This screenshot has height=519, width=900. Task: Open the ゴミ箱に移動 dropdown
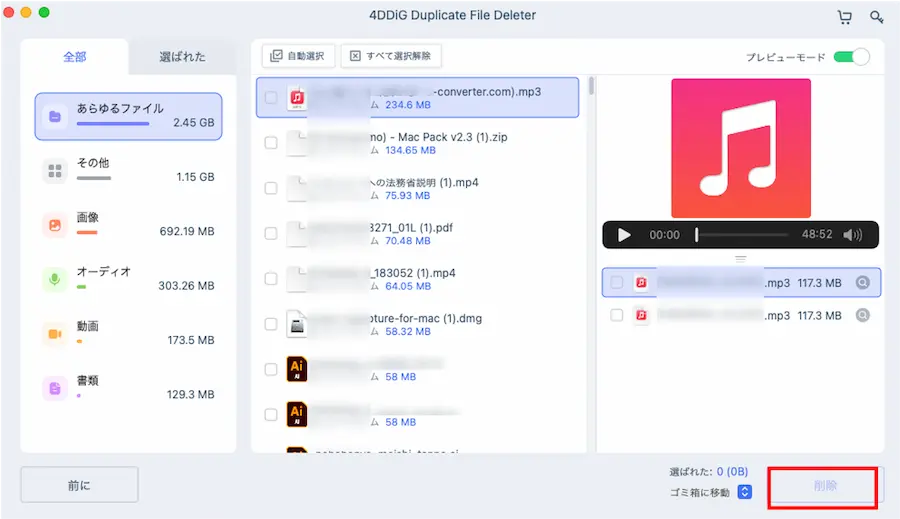(745, 492)
